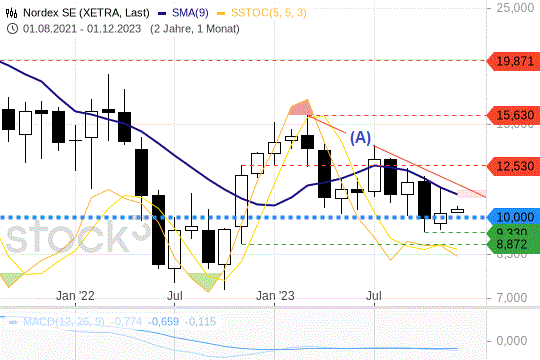Click the 0,000 MACD axis value
Screen dimensions: 540x360
coord(511,341)
